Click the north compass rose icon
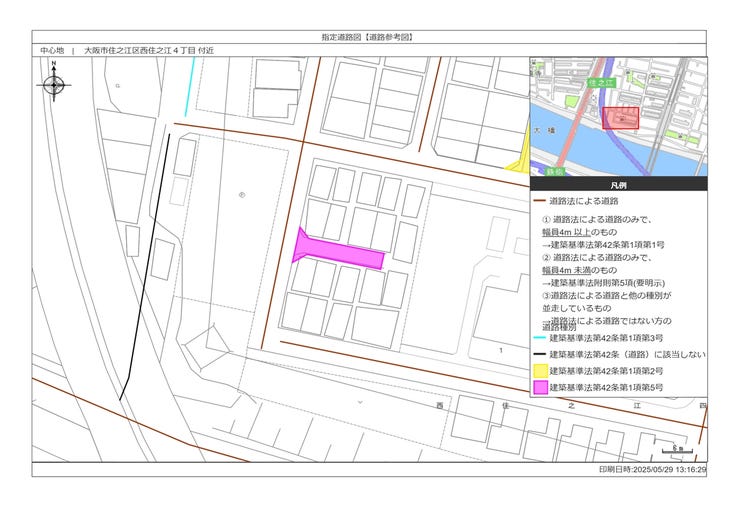740x523 pixels. (54, 85)
